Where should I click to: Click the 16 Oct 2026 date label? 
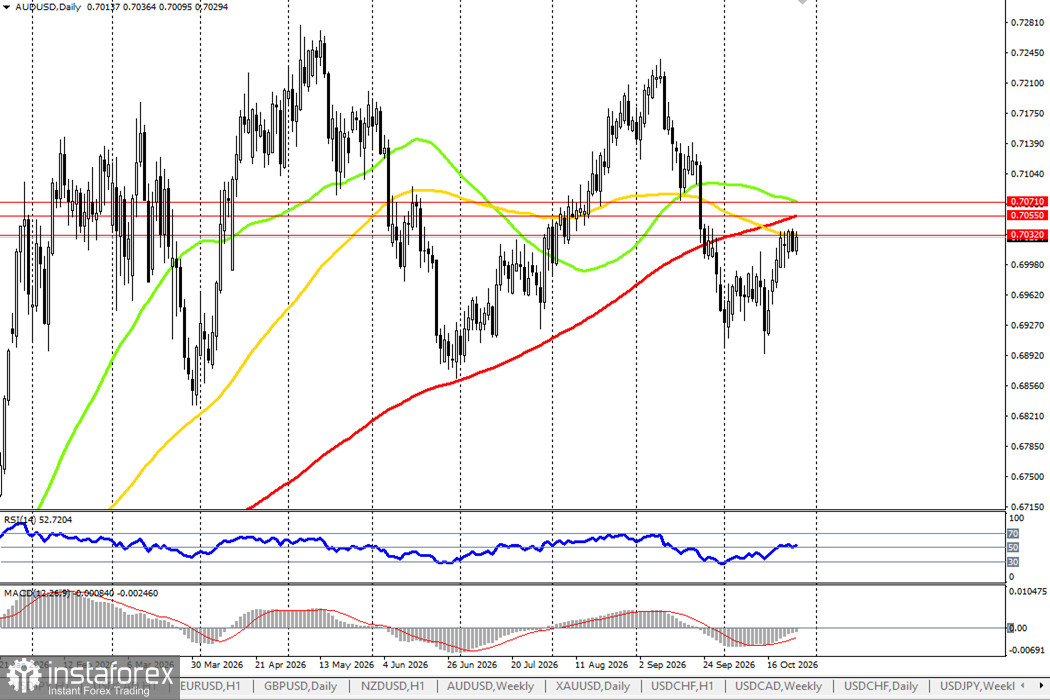point(792,665)
